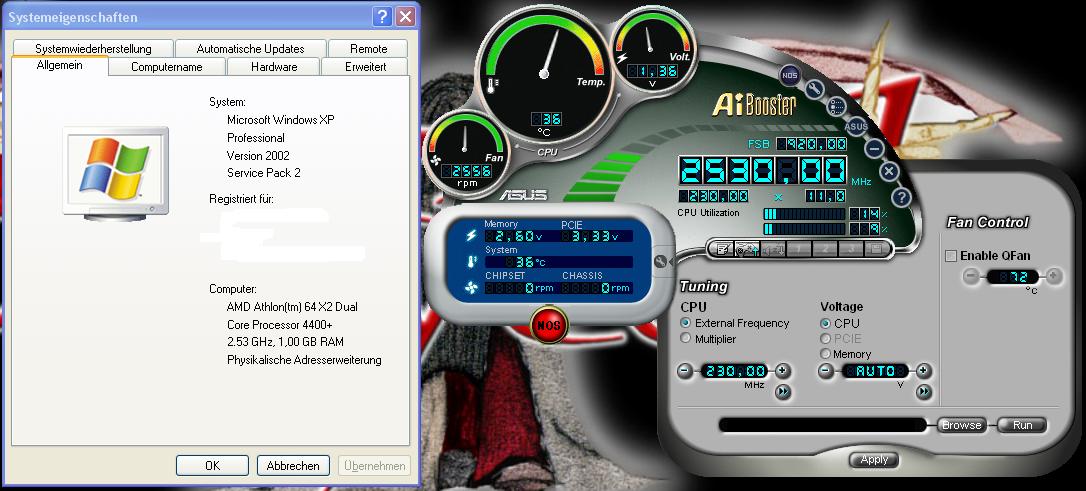The height and width of the screenshot is (491, 1086).
Task: Click help question mark in Systemeigenschaften title bar
Action: tap(382, 17)
